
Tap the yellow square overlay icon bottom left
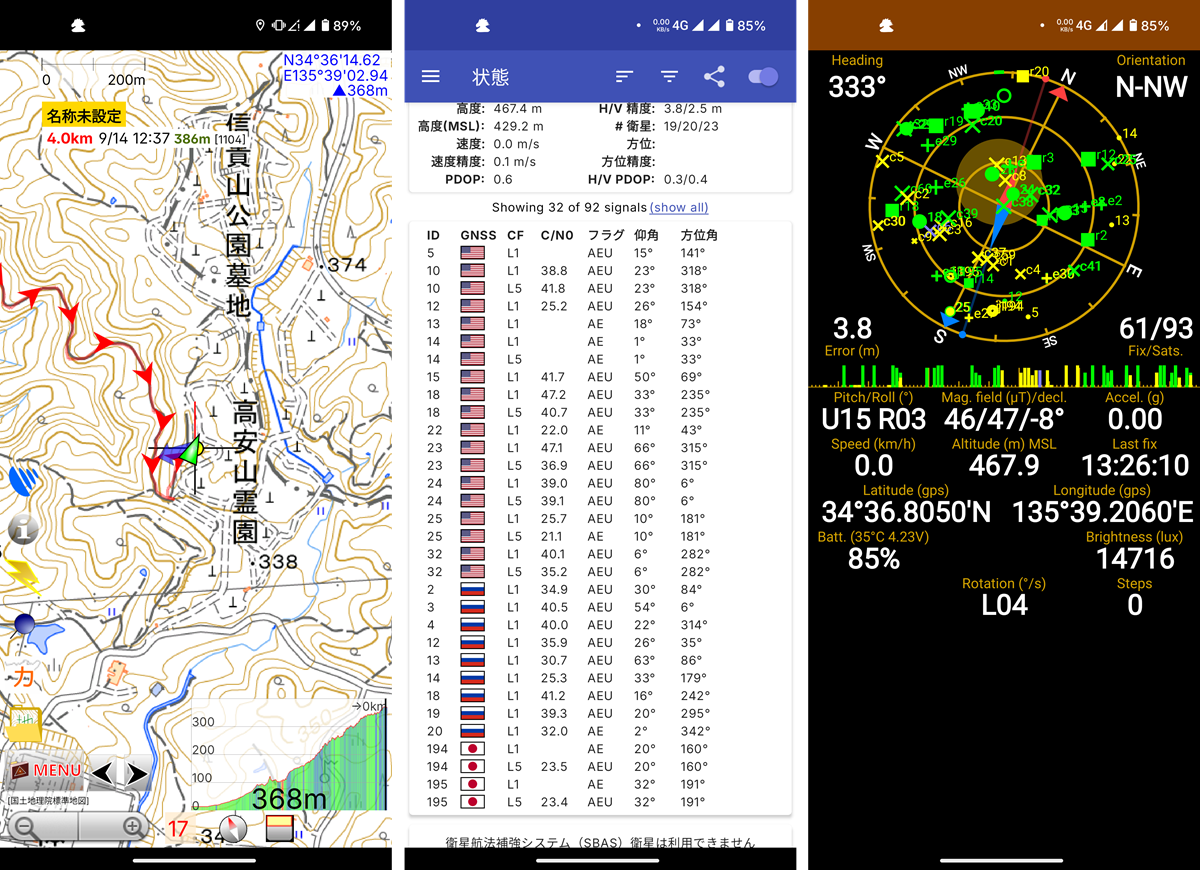click(280, 826)
